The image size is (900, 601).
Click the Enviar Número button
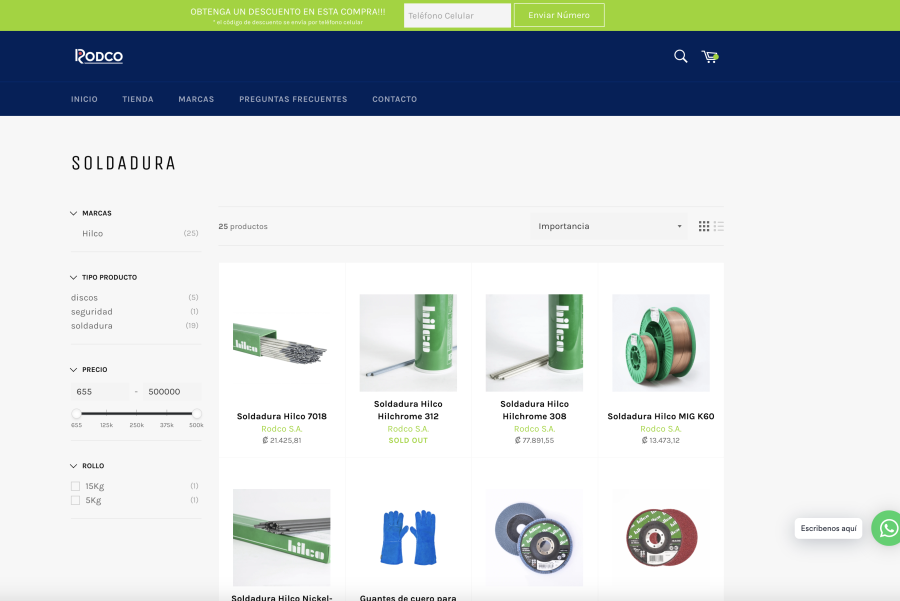tap(559, 15)
